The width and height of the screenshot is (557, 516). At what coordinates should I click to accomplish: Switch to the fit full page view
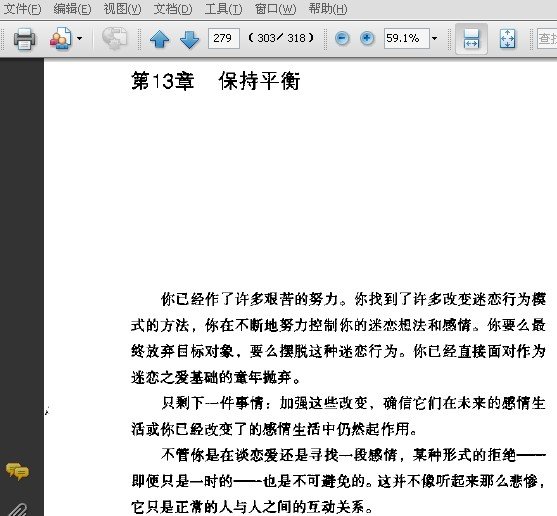507,38
